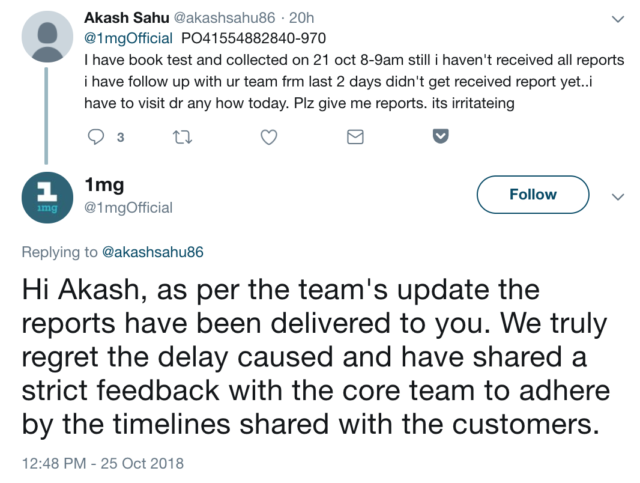Image resolution: width=640 pixels, height=483 pixels.
Task: Retweet Akash Sahu's tweet
Action: [182, 138]
